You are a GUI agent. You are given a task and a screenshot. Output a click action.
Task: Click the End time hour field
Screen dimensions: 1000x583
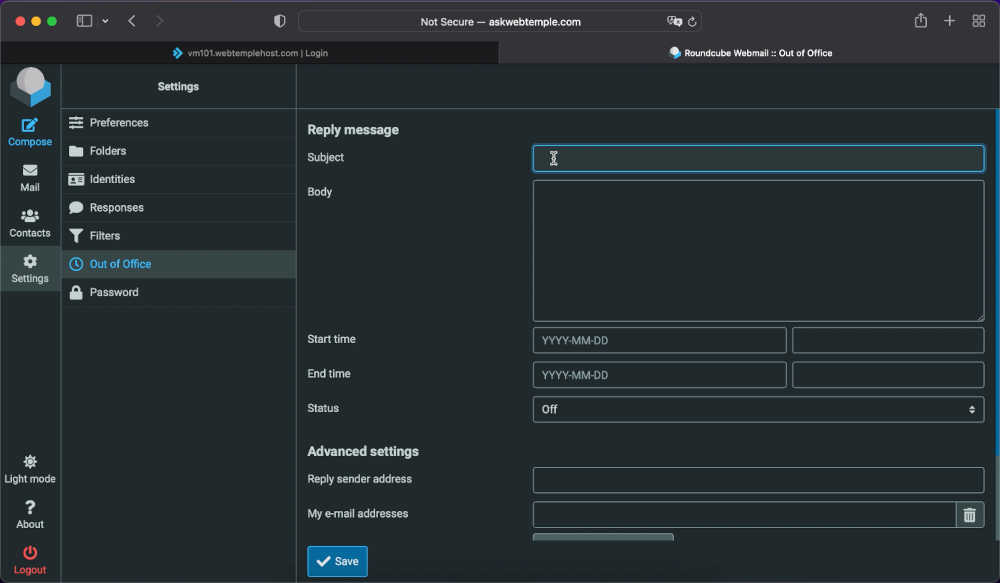[x=888, y=375]
